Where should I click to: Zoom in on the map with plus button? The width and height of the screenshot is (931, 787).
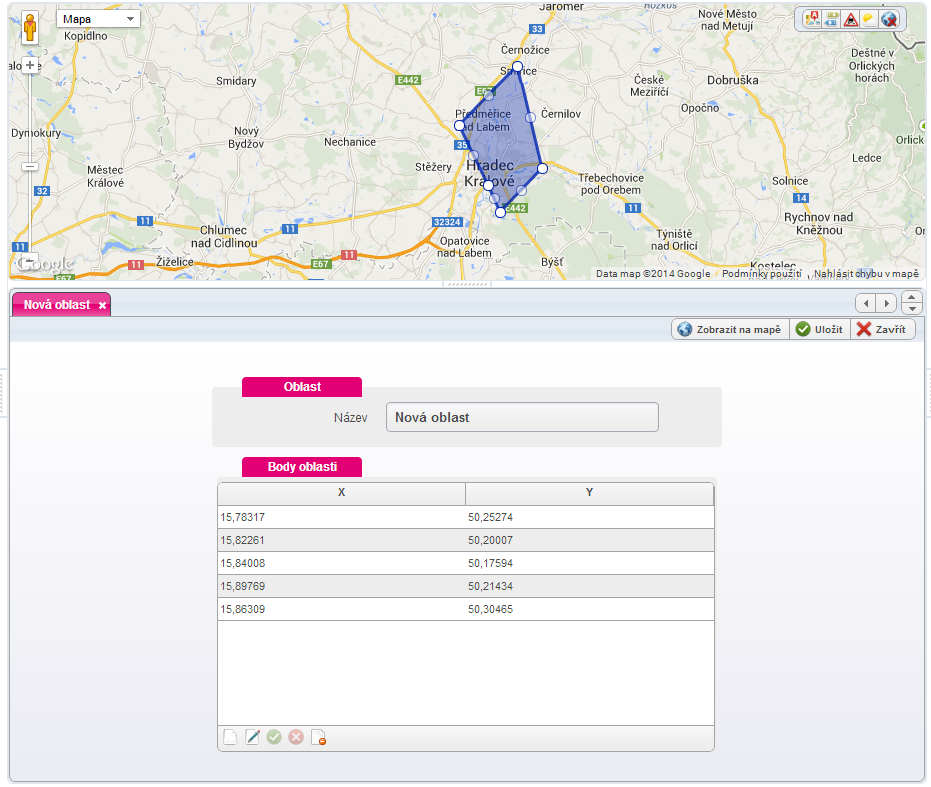coord(30,65)
